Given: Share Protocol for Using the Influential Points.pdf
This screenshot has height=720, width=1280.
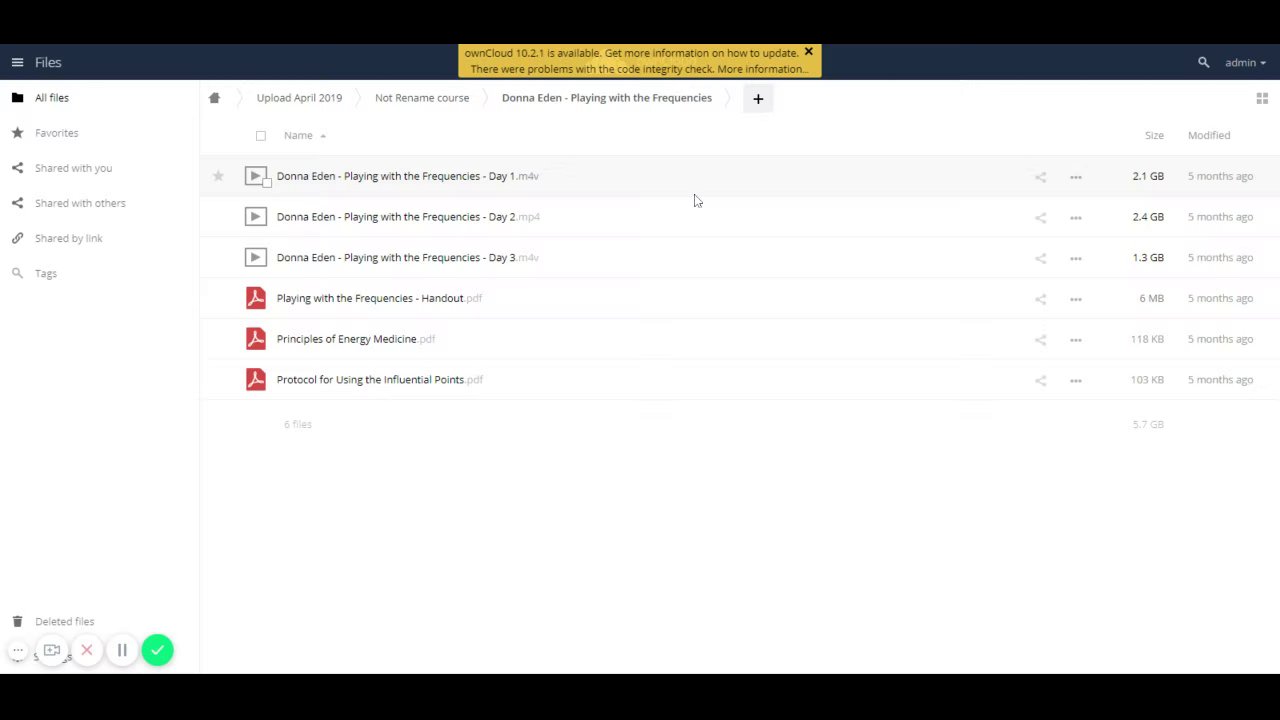Looking at the screenshot, I should (x=1040, y=380).
